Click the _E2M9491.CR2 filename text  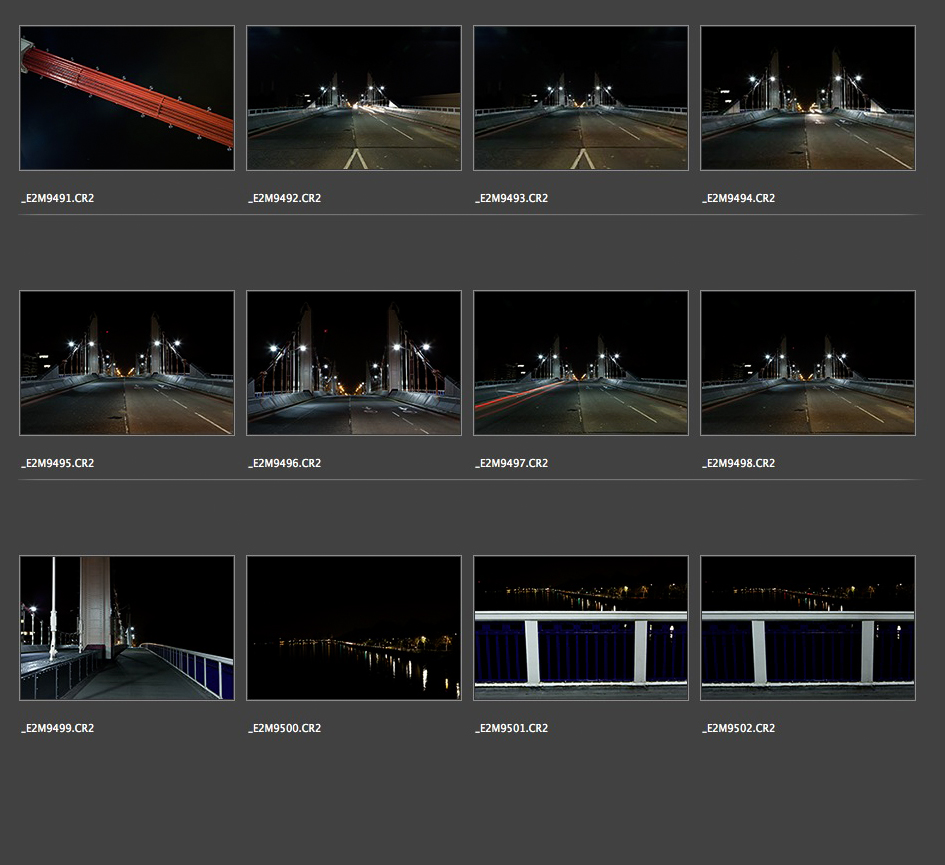click(58, 198)
